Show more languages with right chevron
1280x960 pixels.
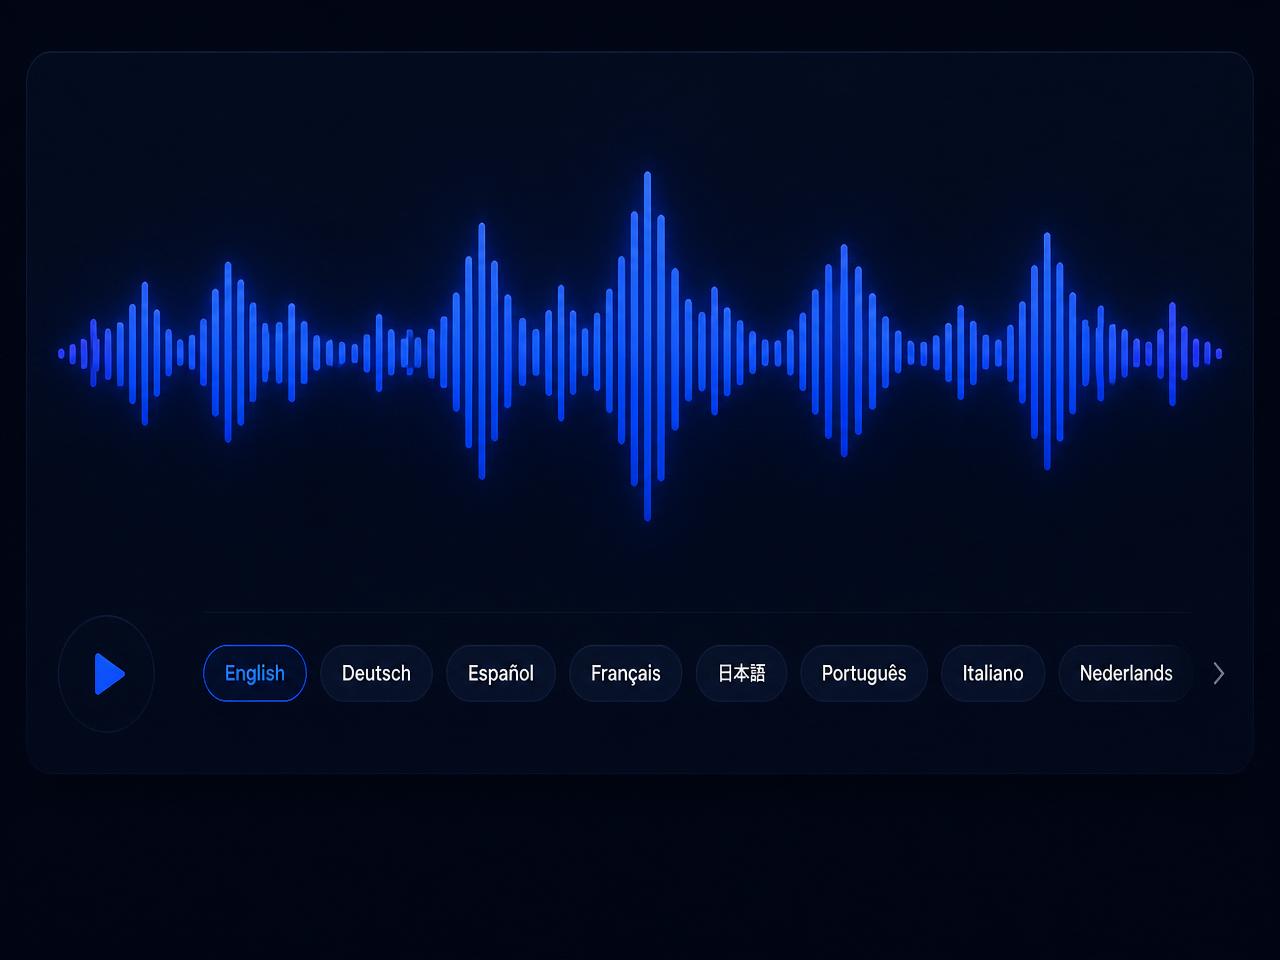coord(1218,674)
